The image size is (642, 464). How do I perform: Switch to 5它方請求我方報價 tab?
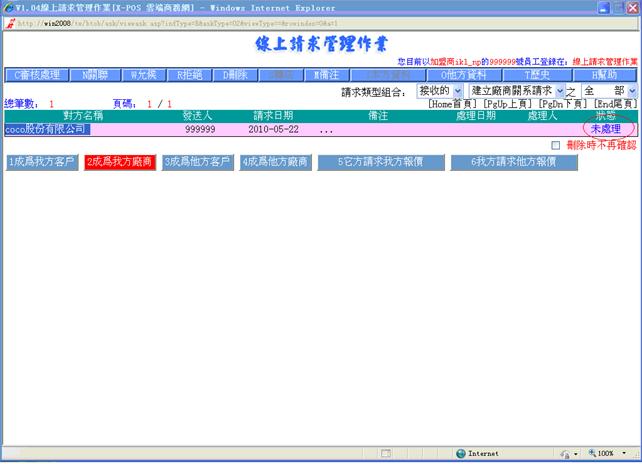pyautogui.click(x=379, y=162)
